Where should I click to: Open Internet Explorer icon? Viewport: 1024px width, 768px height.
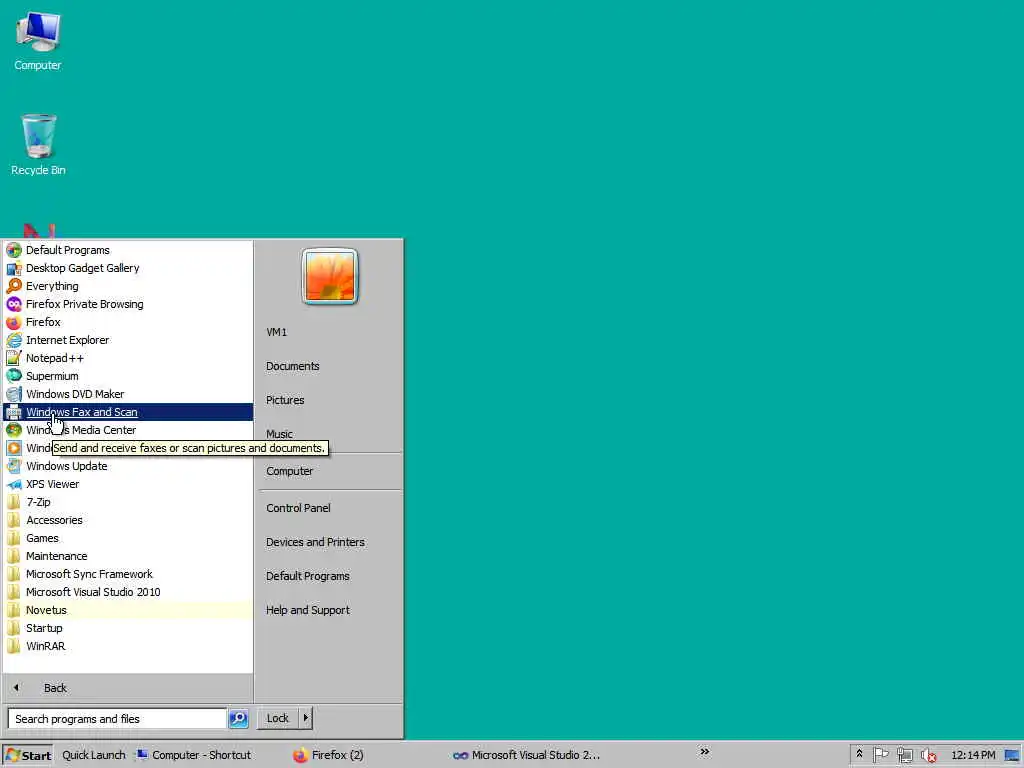14,340
